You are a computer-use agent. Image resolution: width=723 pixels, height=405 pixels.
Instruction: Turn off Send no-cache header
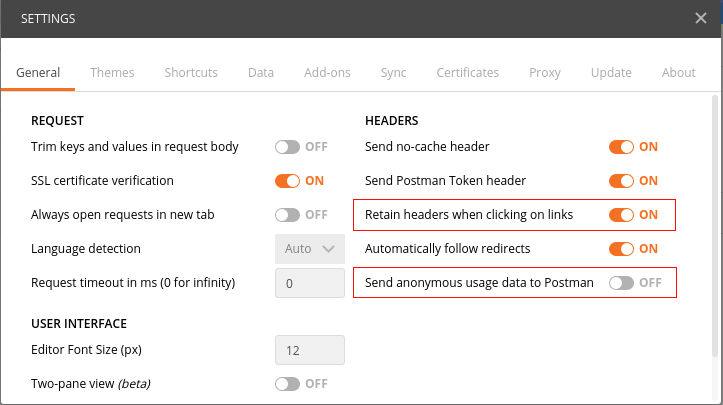tap(622, 147)
